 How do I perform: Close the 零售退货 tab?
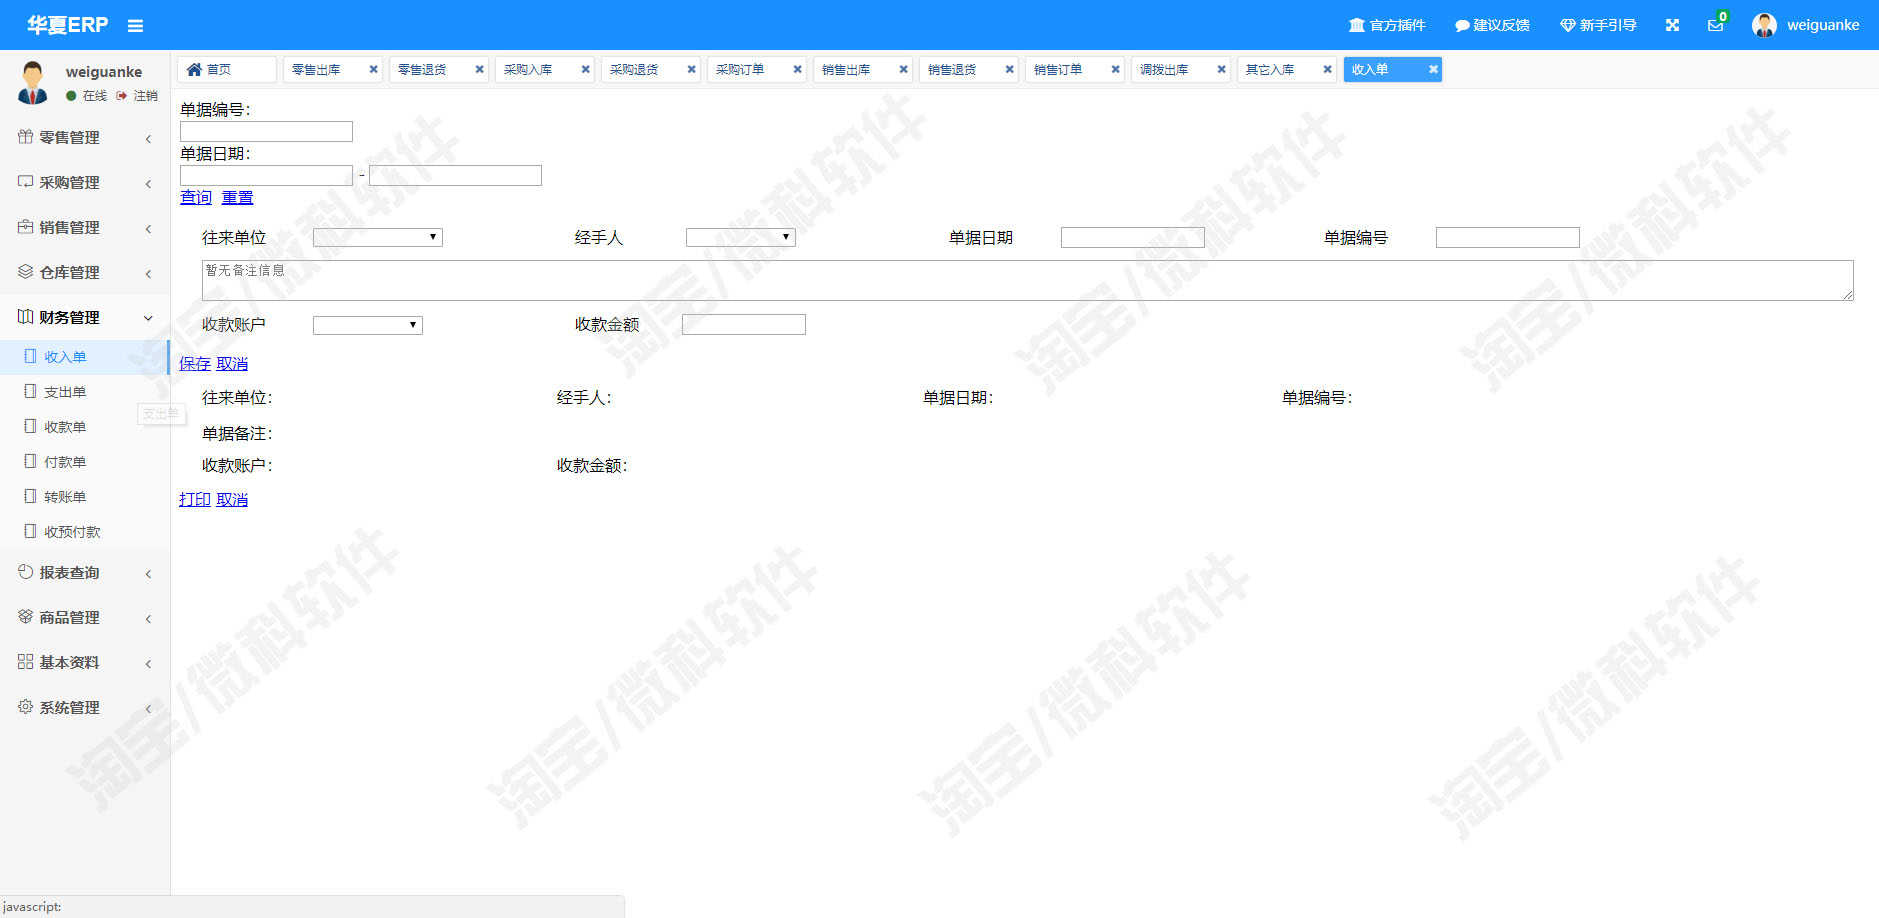pos(479,69)
